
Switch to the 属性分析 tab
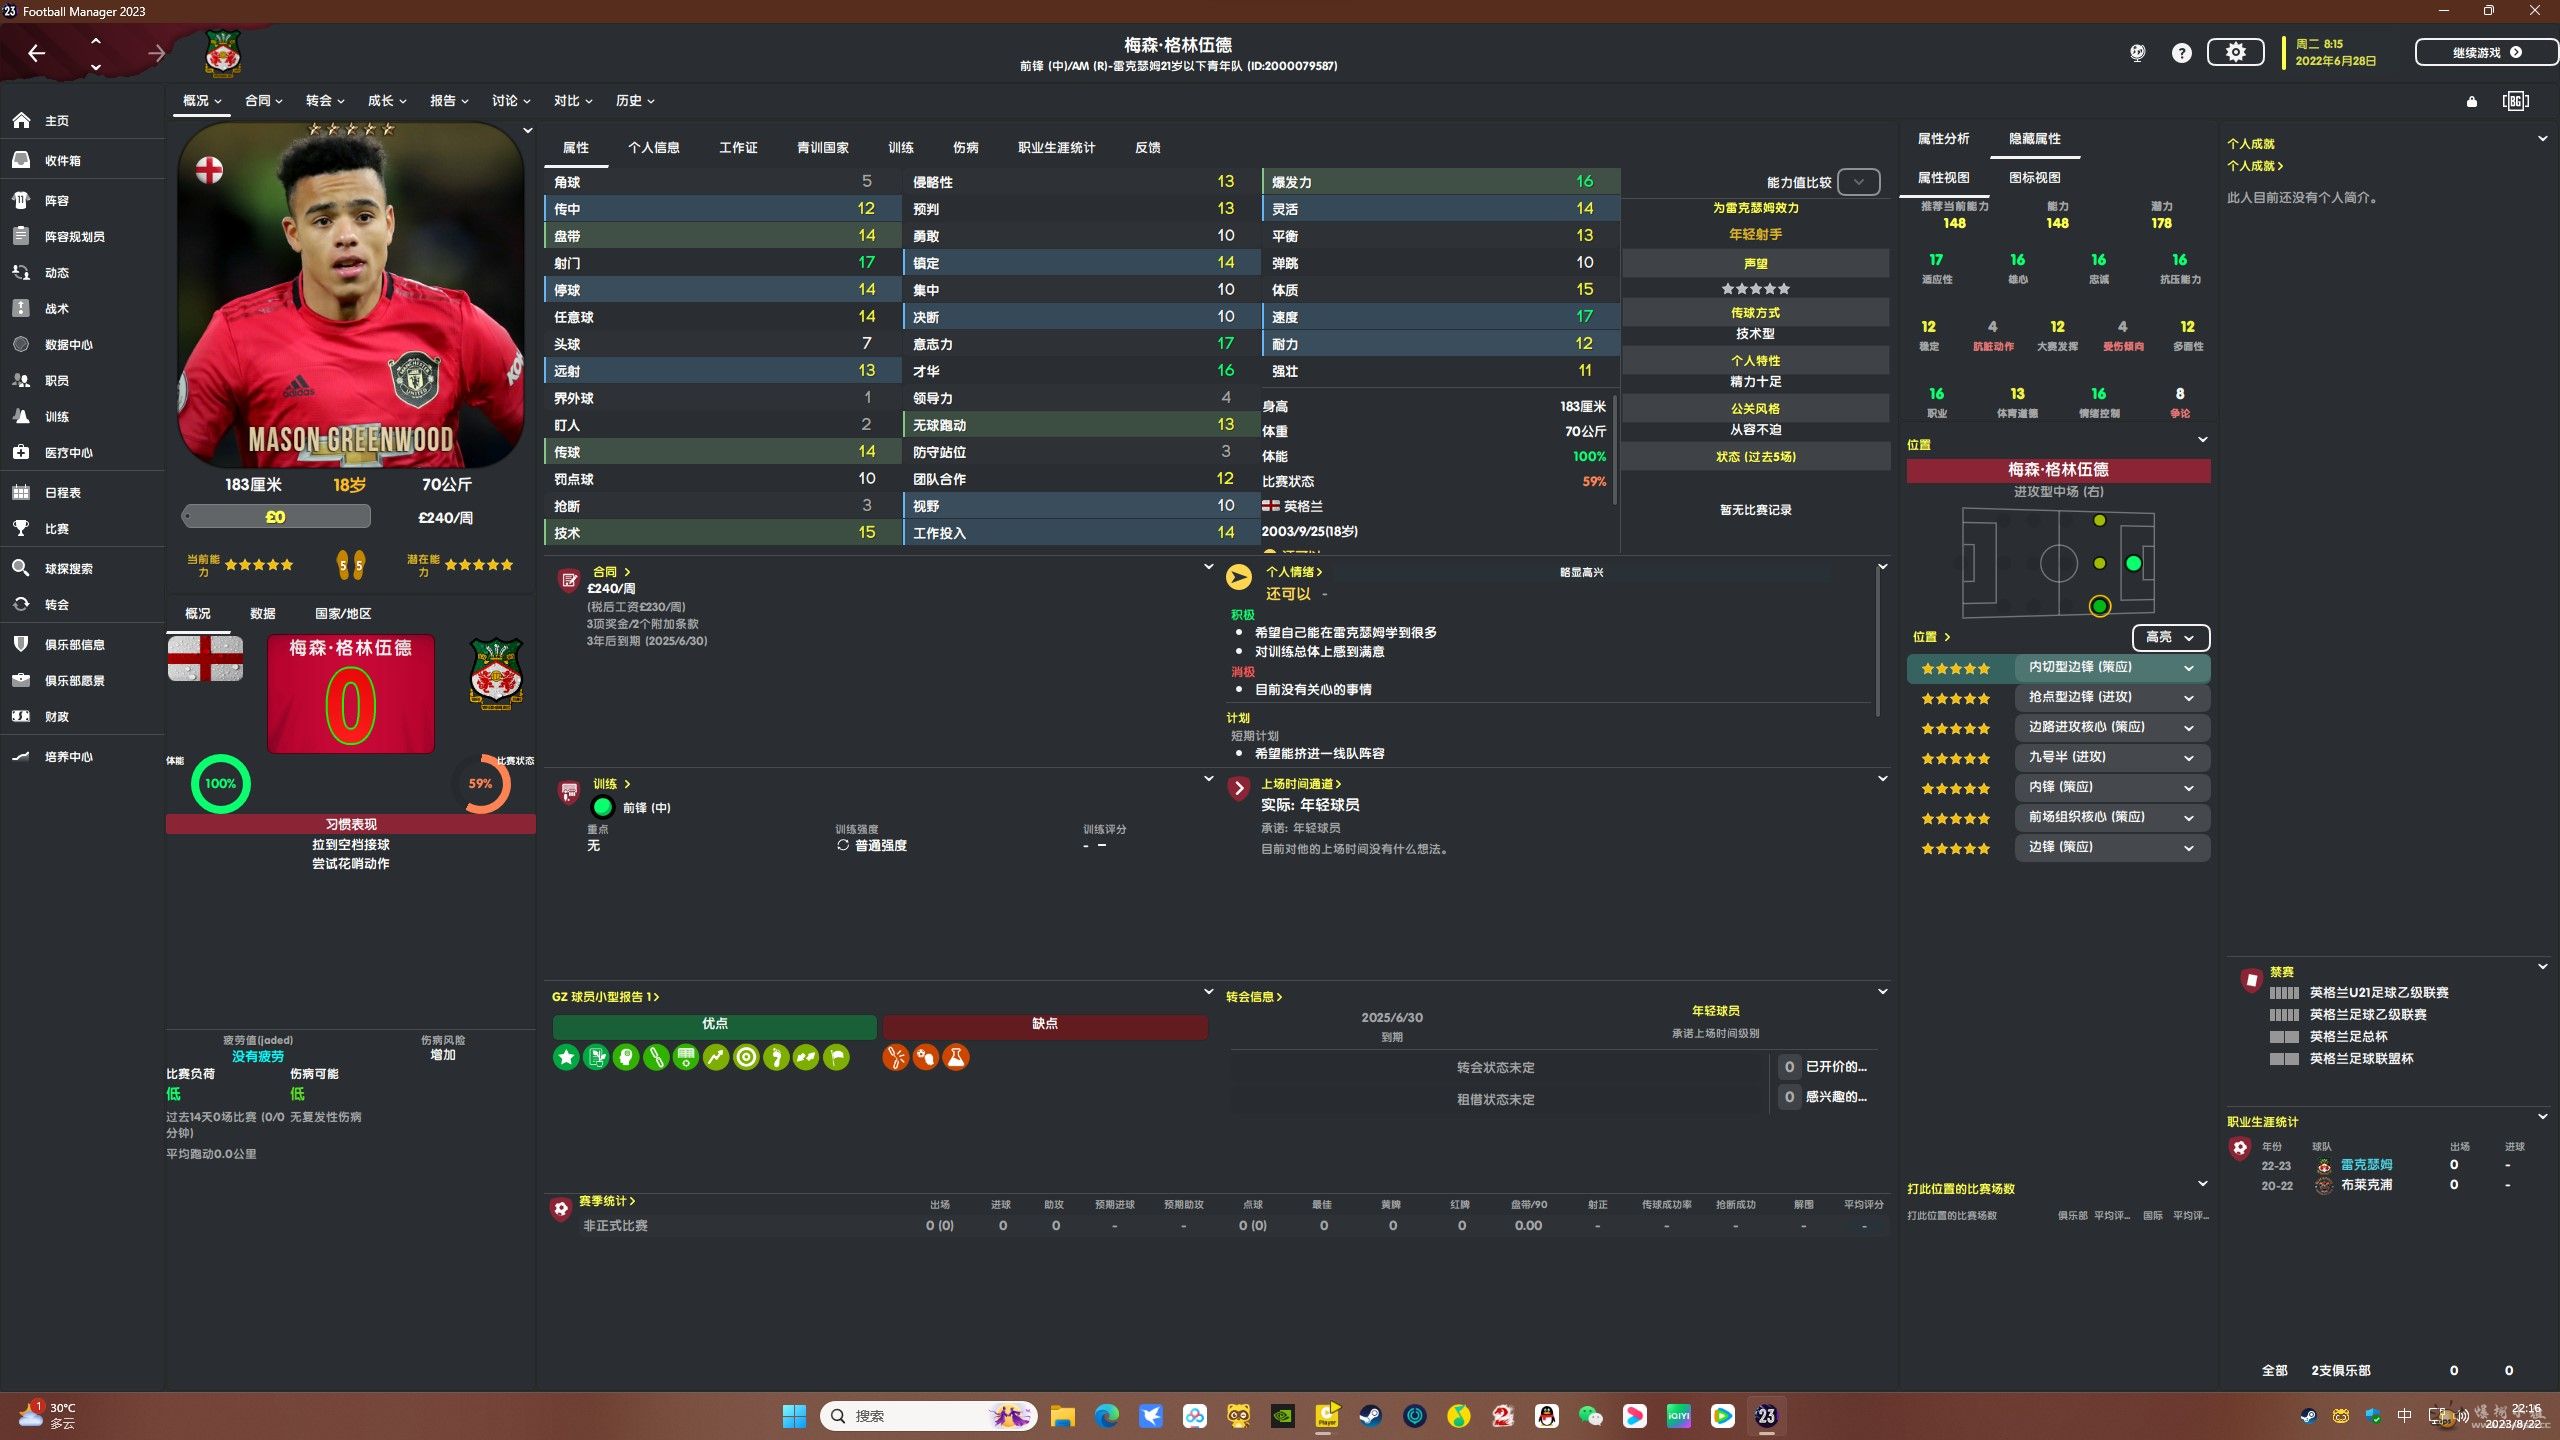(1943, 138)
